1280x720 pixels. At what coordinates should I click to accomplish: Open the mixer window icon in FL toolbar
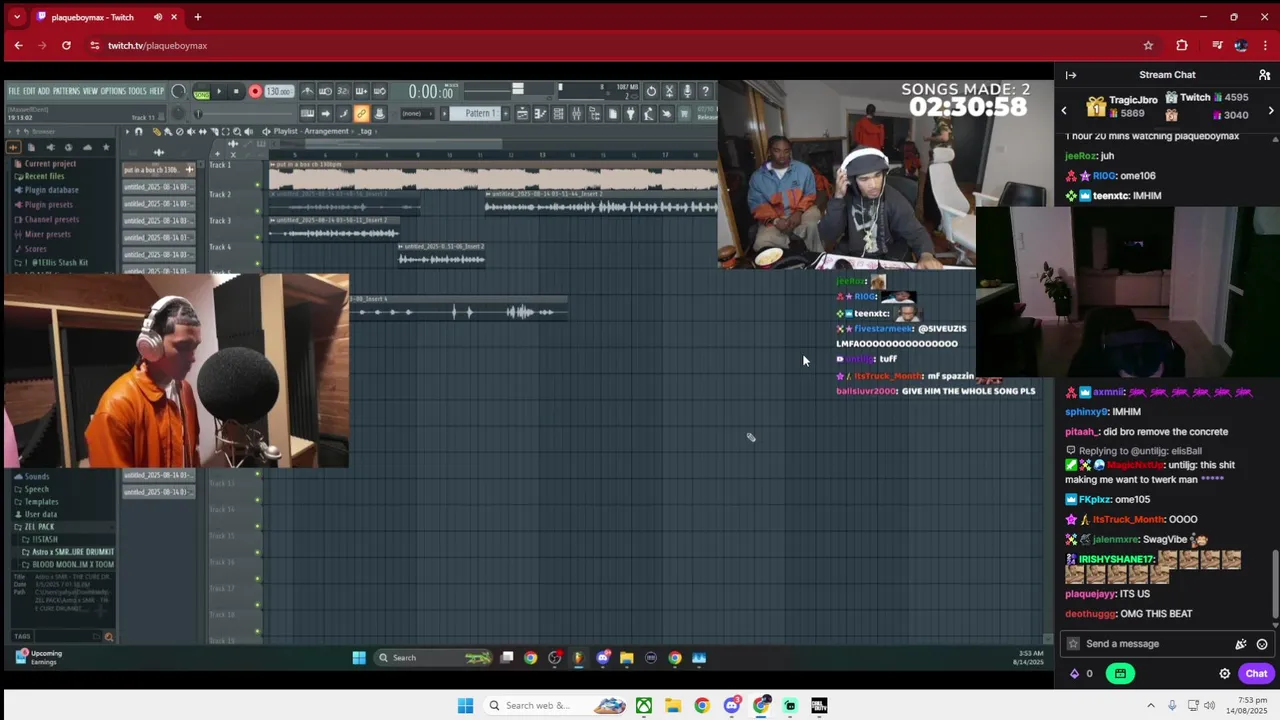(x=576, y=113)
